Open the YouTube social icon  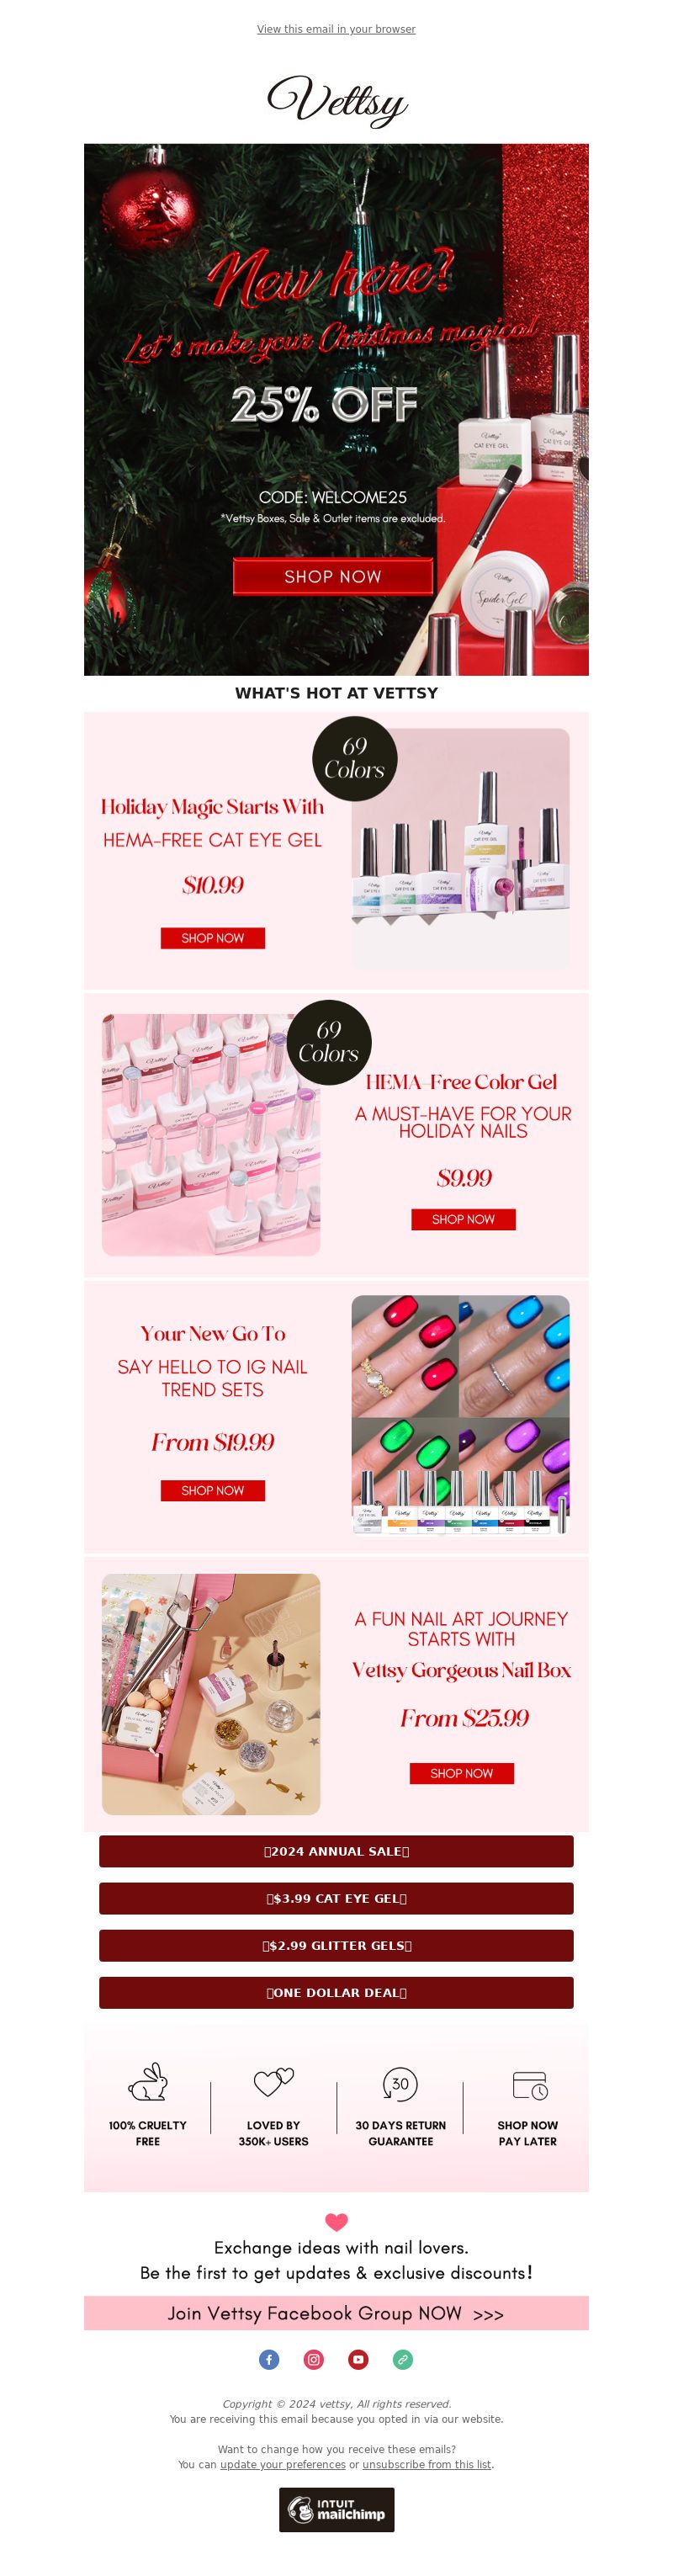pyautogui.click(x=358, y=2359)
